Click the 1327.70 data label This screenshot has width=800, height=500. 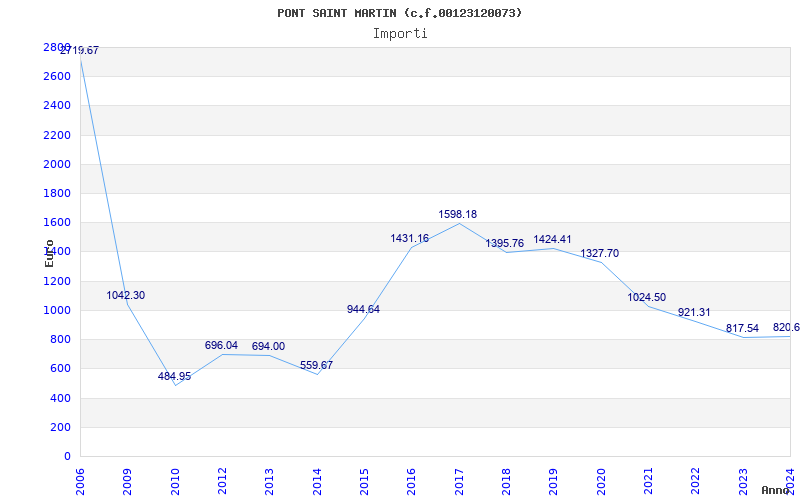[x=600, y=253]
